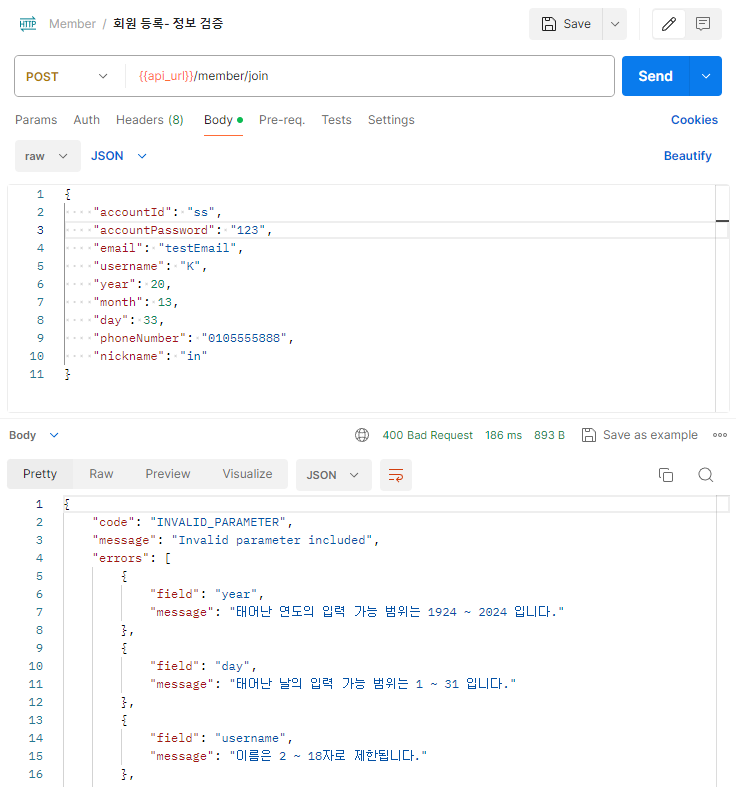Open the Tests tab
This screenshot has height=787, width=736.
[x=336, y=120]
